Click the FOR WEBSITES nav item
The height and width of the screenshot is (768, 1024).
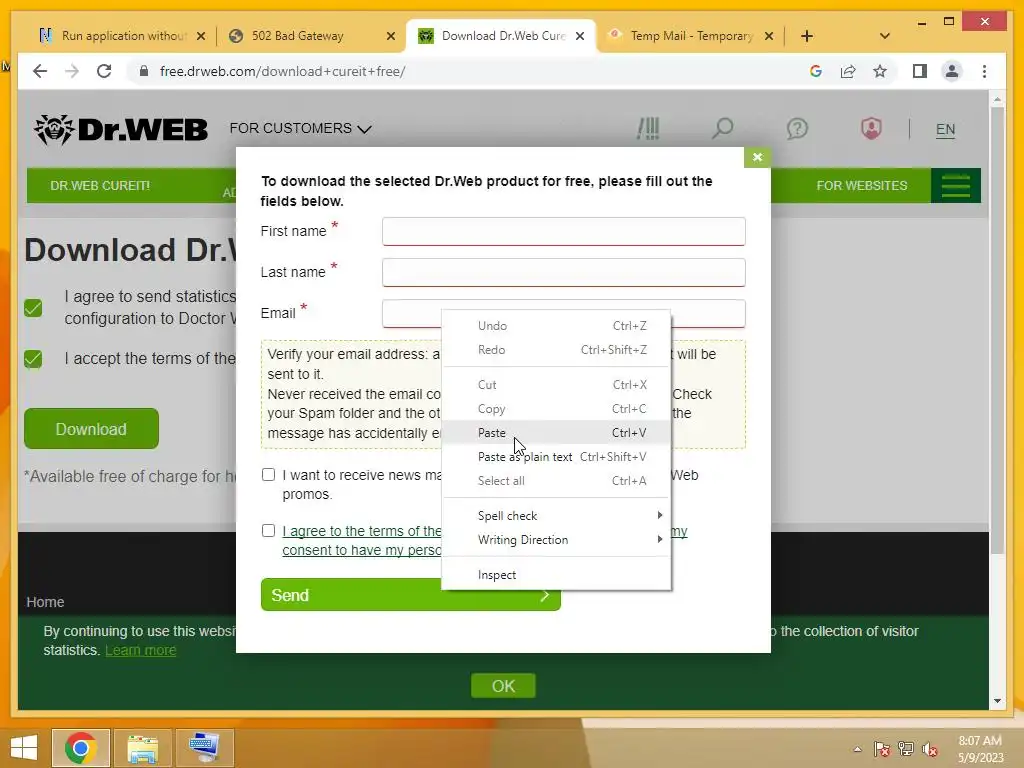point(861,185)
